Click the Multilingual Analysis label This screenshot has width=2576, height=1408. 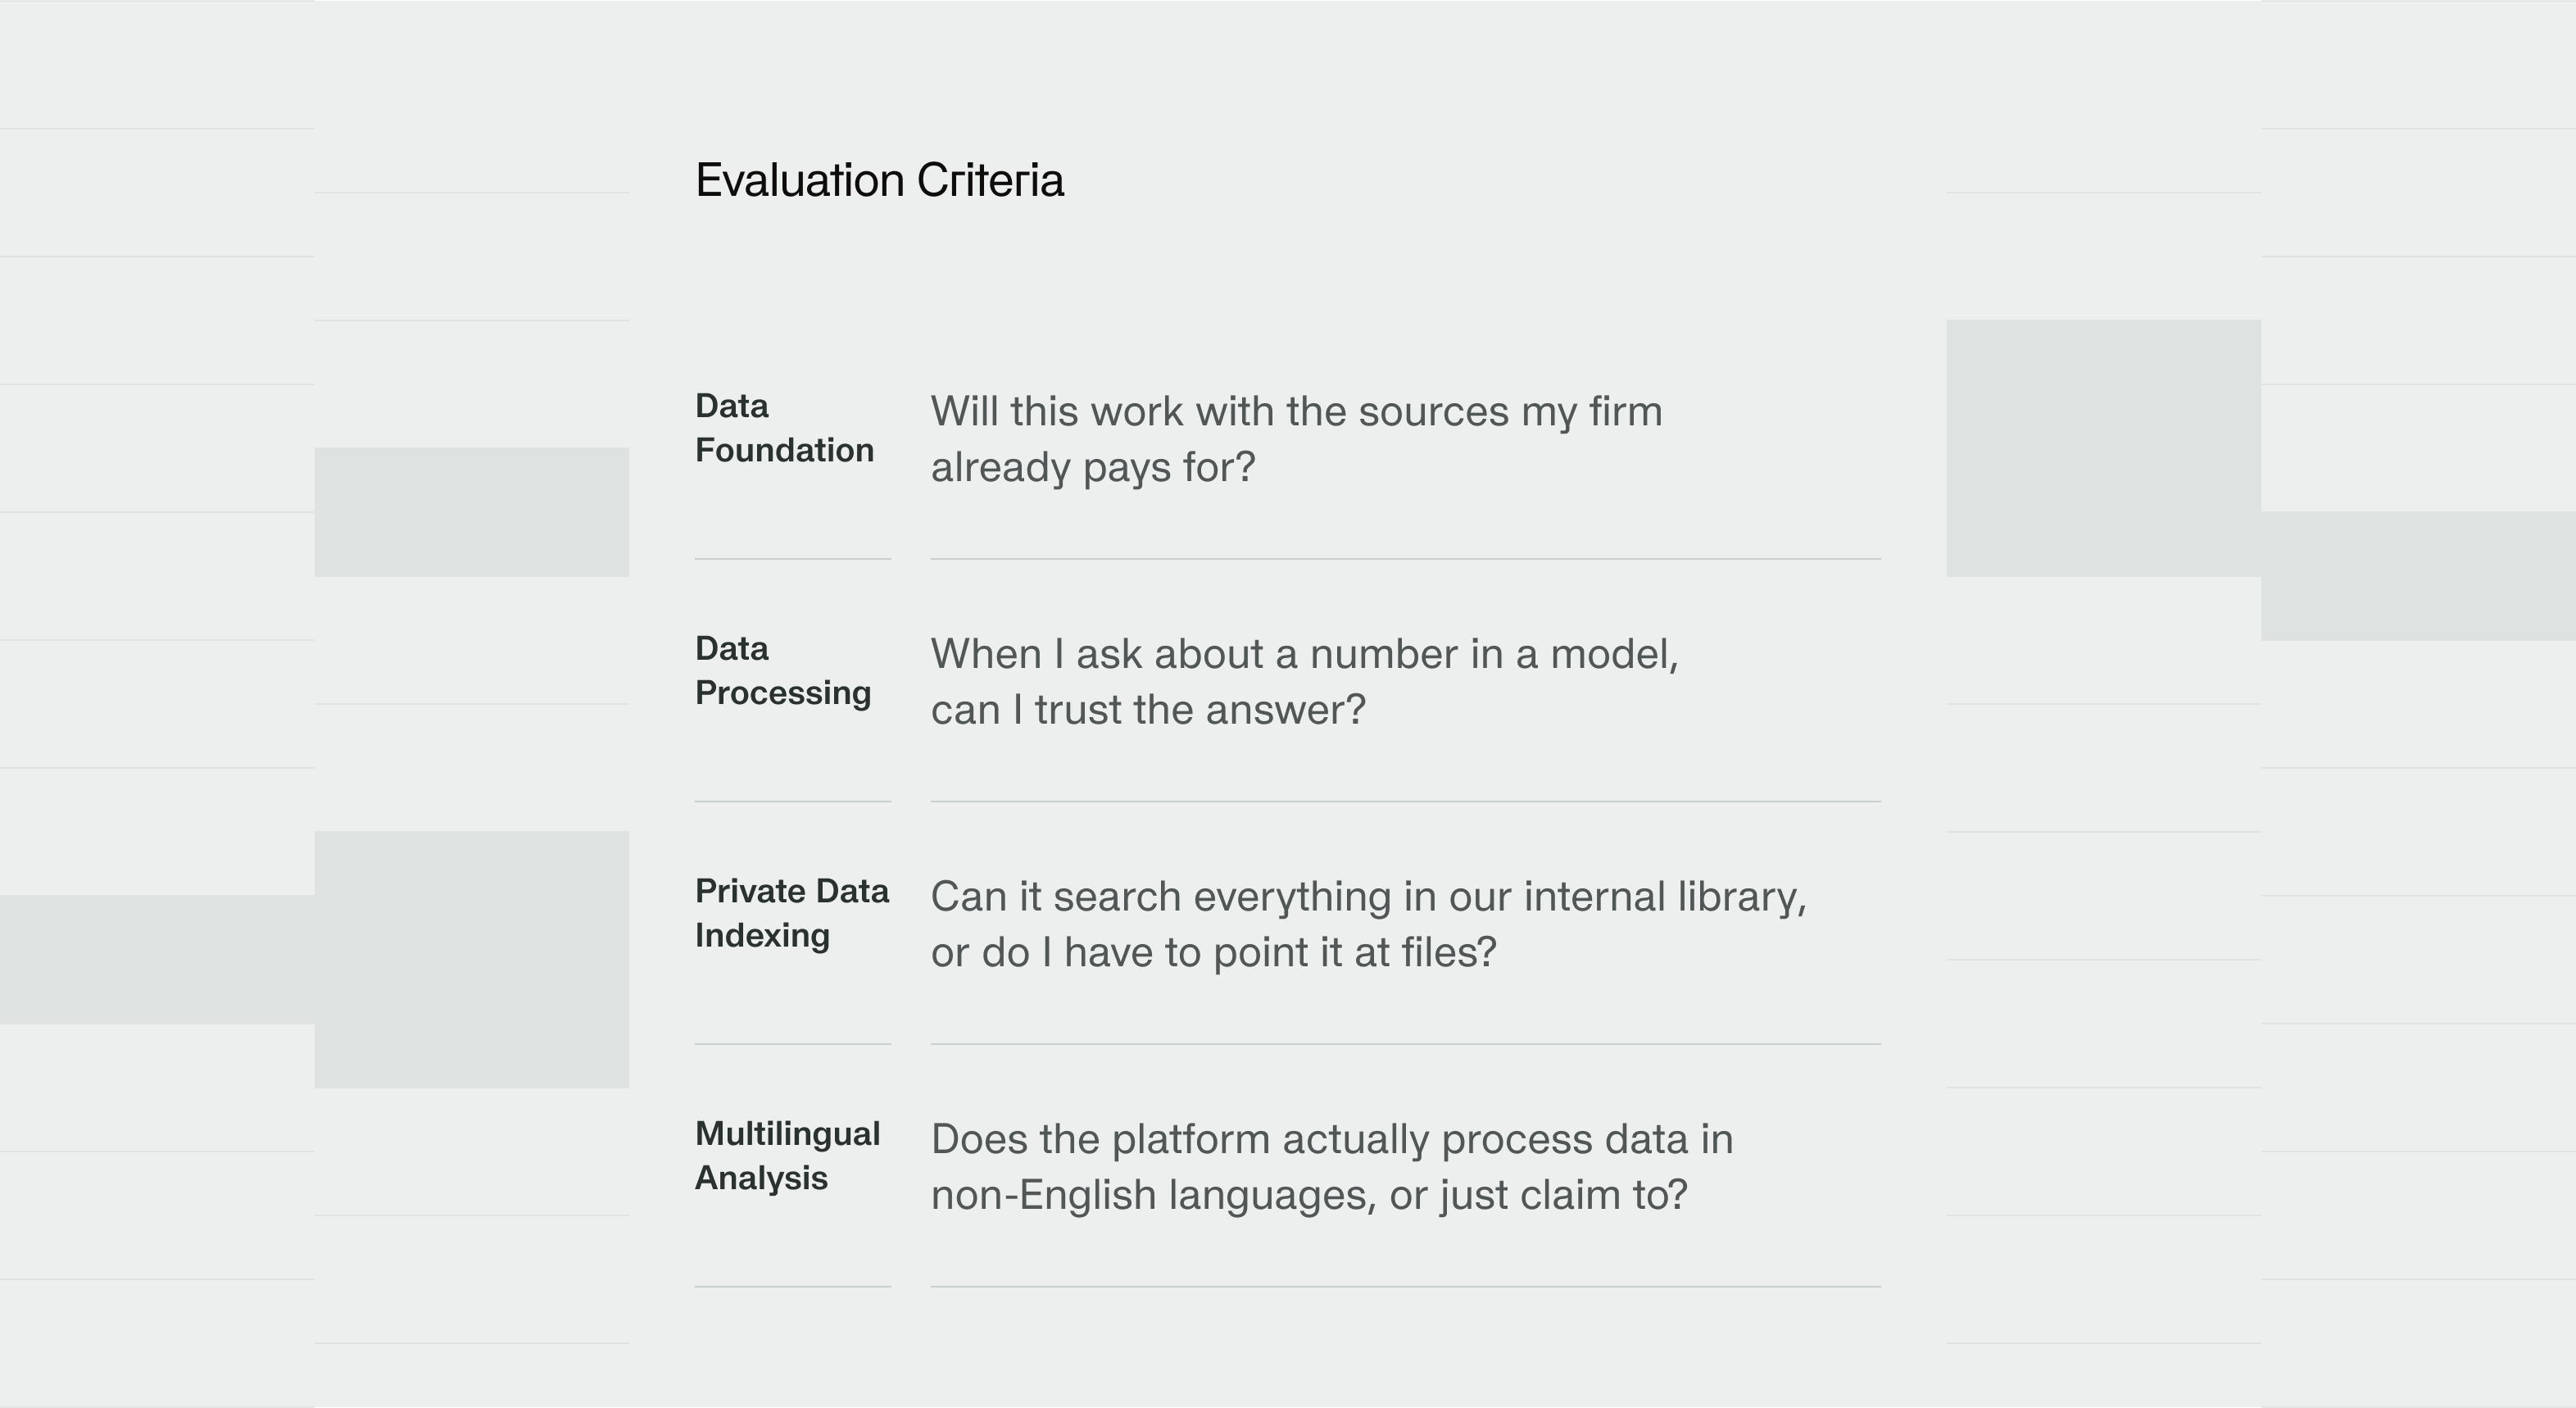click(787, 1156)
